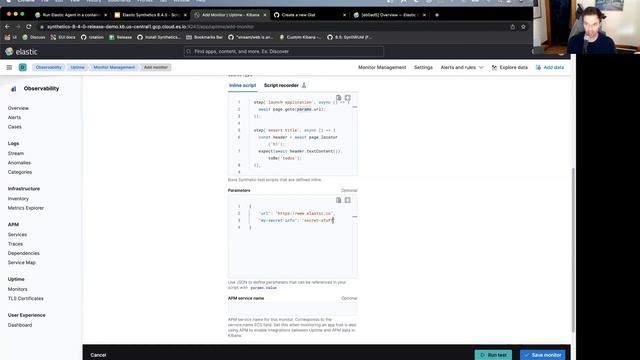Open Custom Kibana bookmark
Image resolution: width=640 pixels, height=360 pixels.
pos(300,37)
